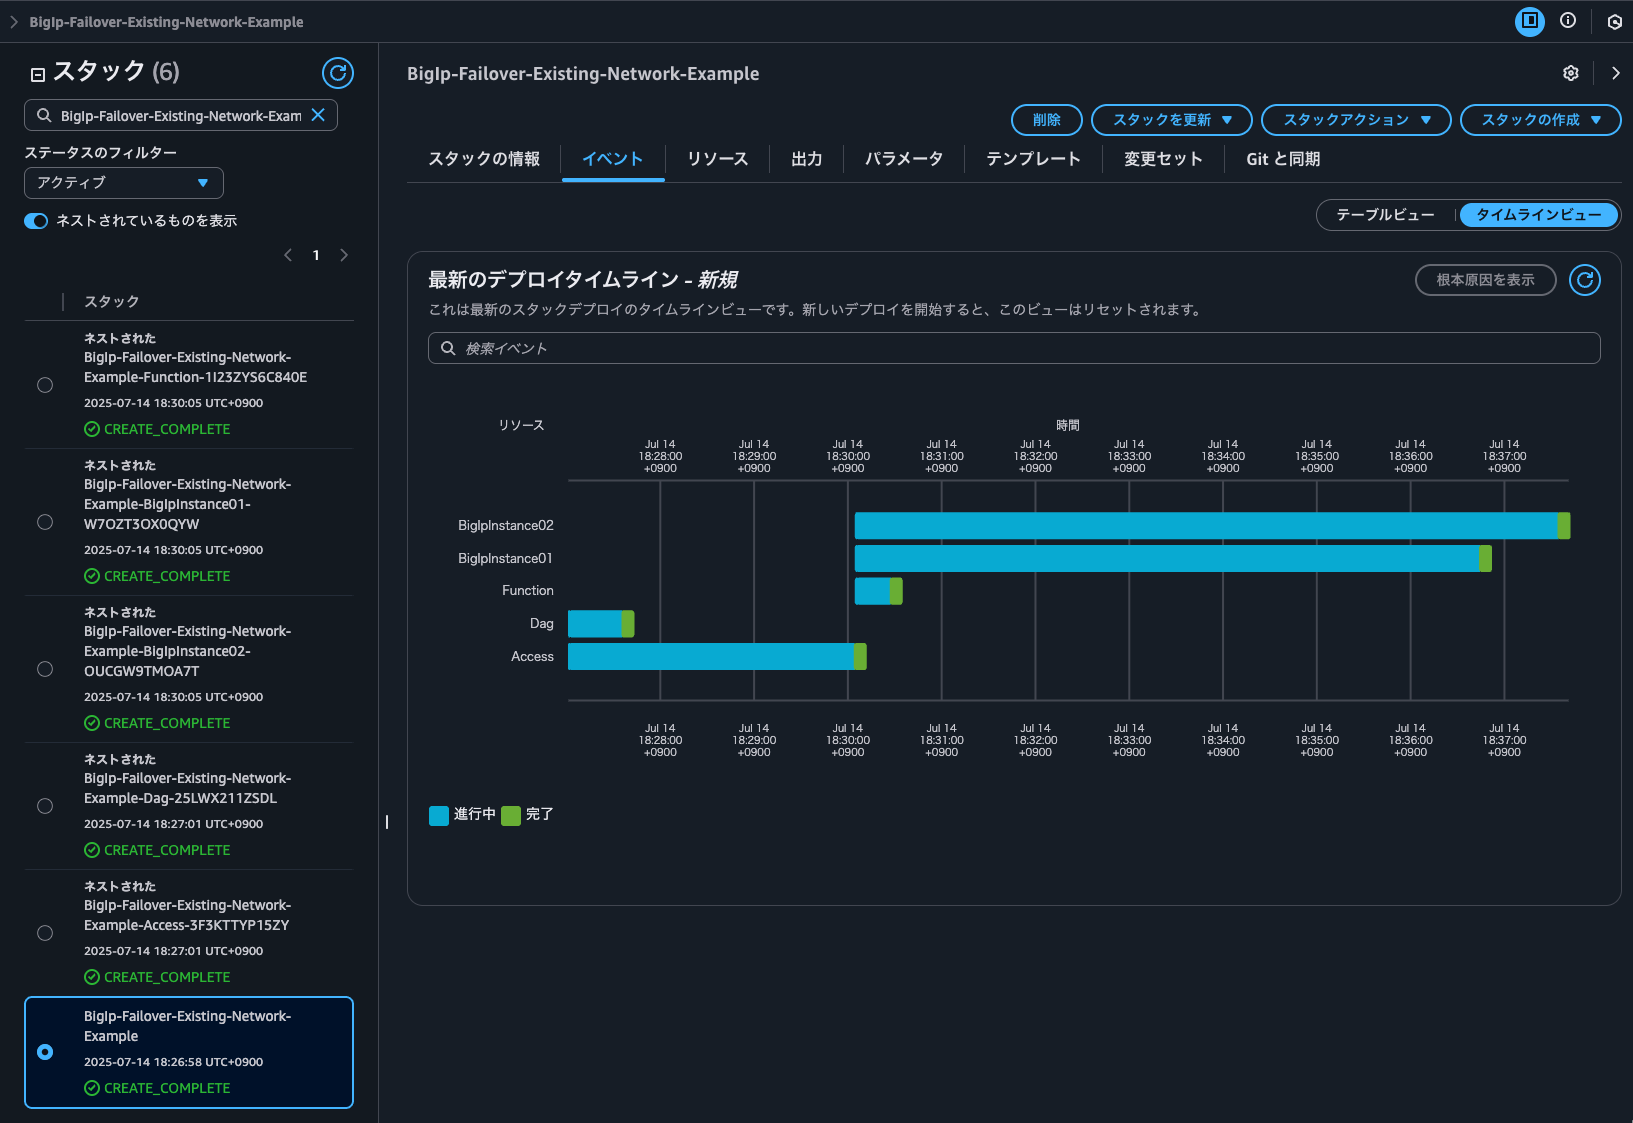The image size is (1633, 1123).
Task: Open BigIp-Failover-Existing-Network-Example breadcrumb link
Action: [x=166, y=22]
